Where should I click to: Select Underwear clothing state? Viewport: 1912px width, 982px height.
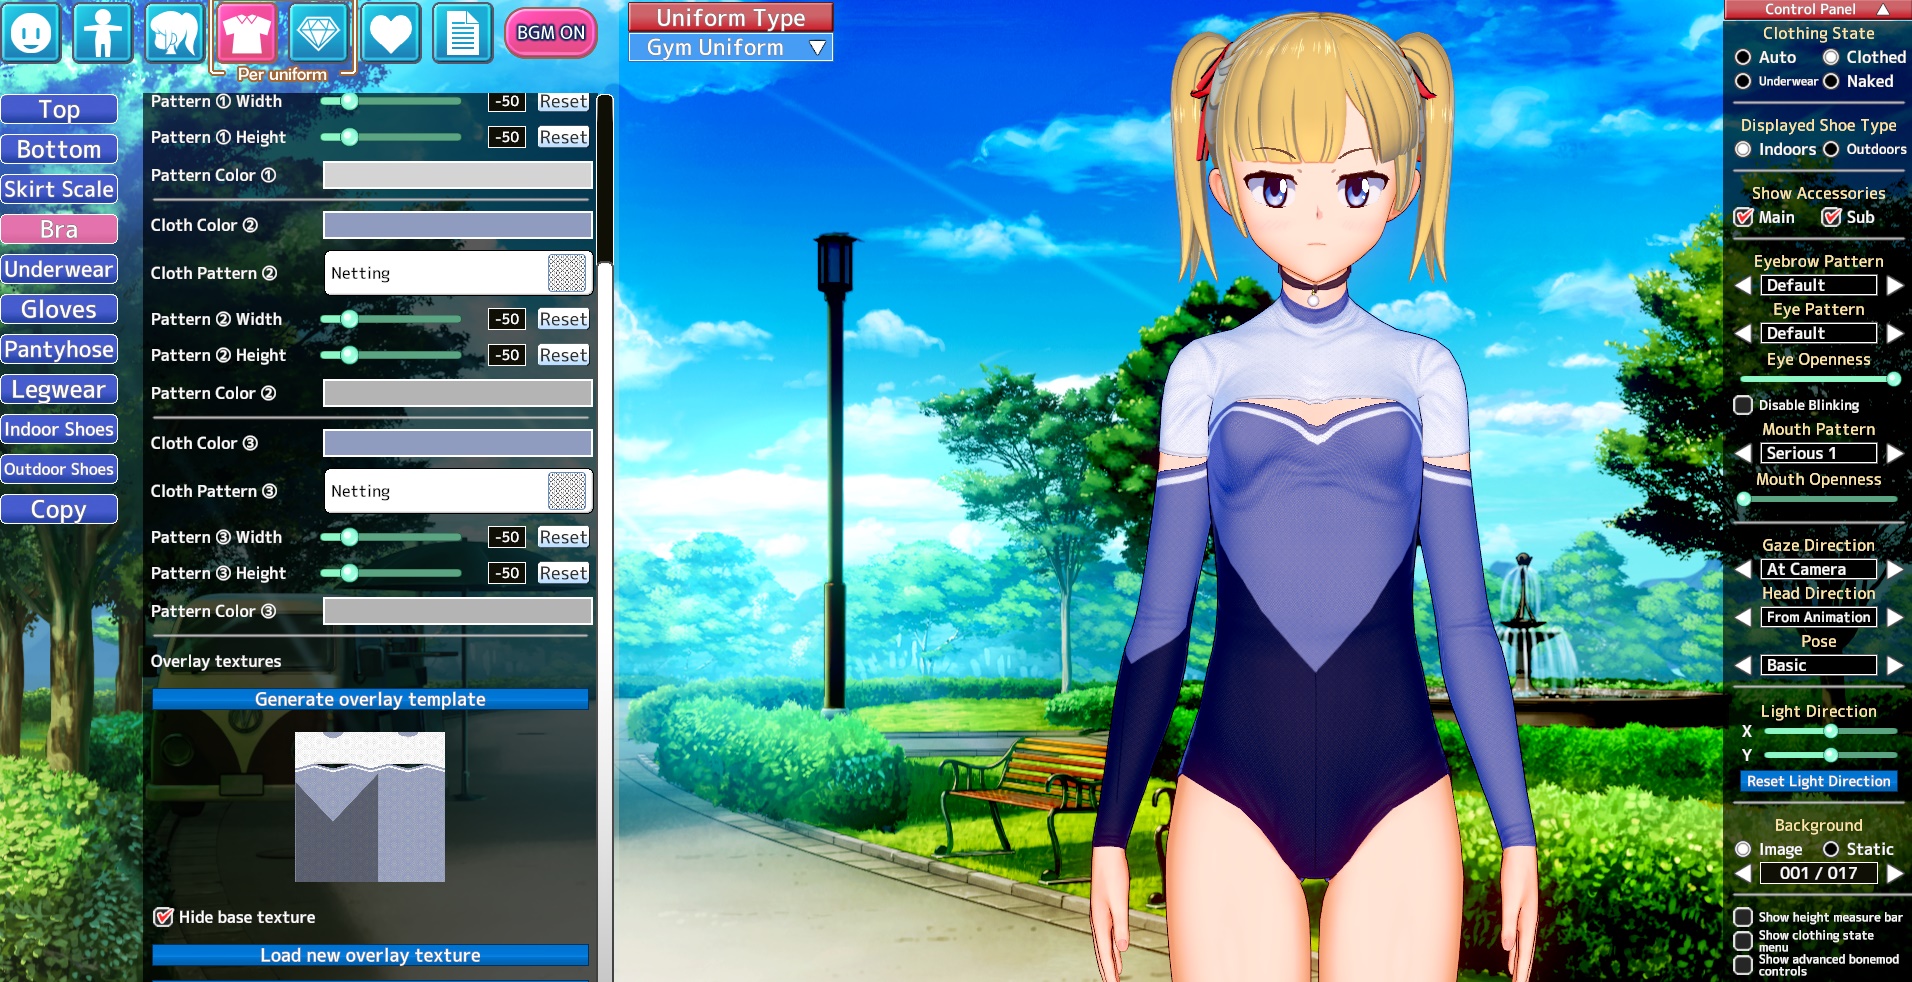coord(1743,81)
